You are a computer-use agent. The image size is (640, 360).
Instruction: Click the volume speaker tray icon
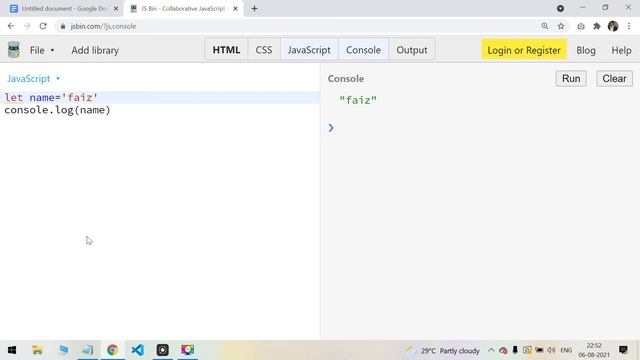point(551,350)
